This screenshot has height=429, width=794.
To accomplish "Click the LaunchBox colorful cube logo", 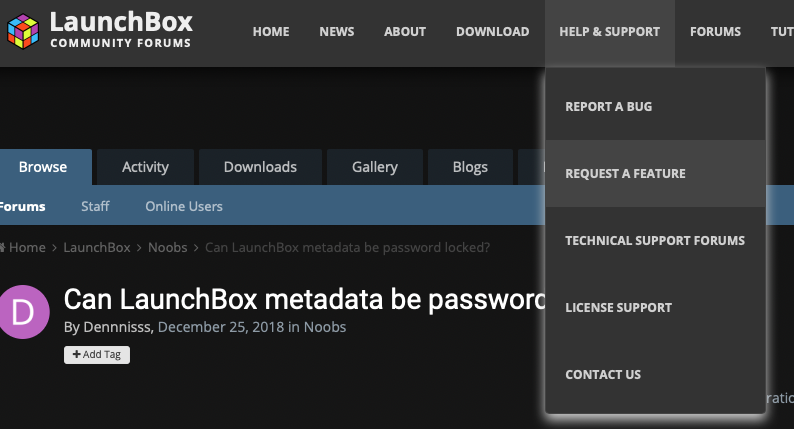I will (23, 31).
